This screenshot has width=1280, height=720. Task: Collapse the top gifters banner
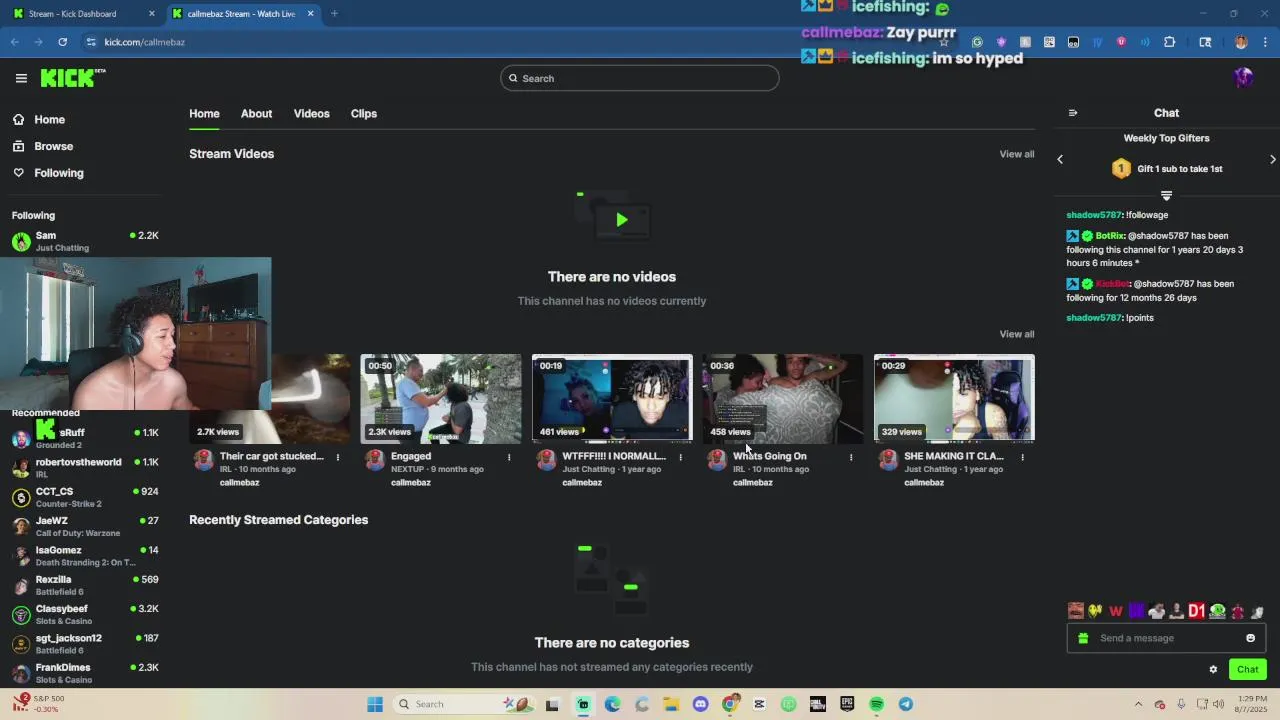pyautogui.click(x=1166, y=195)
